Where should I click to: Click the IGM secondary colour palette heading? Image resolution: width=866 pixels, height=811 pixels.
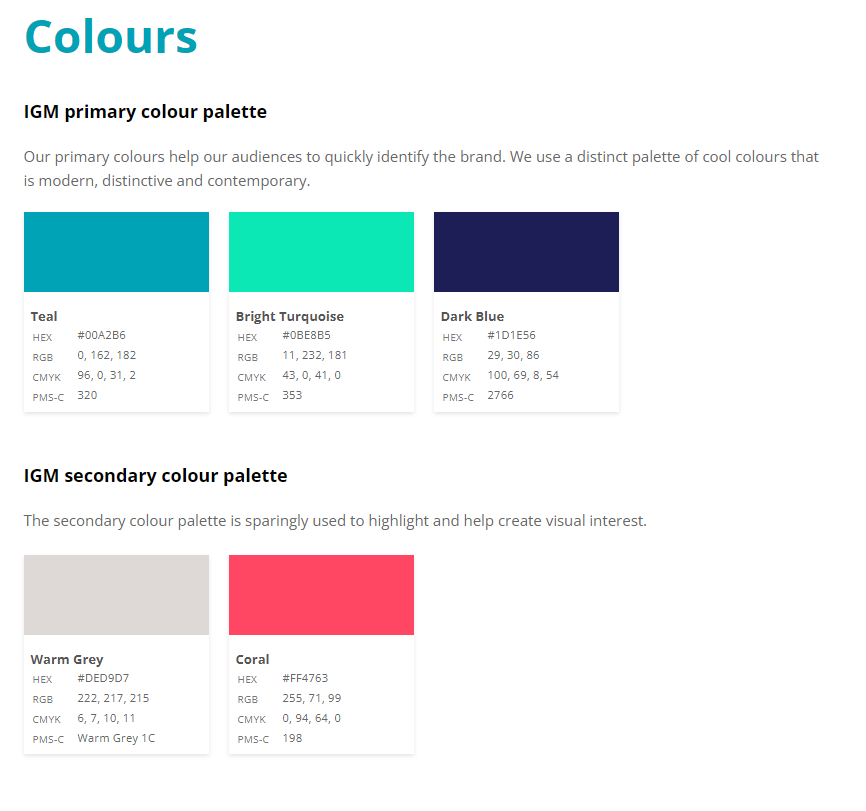tap(155, 475)
